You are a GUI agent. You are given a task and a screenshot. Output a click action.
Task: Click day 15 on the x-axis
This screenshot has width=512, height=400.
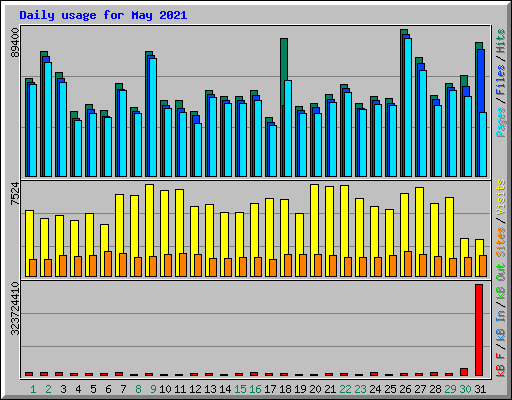pos(240,389)
